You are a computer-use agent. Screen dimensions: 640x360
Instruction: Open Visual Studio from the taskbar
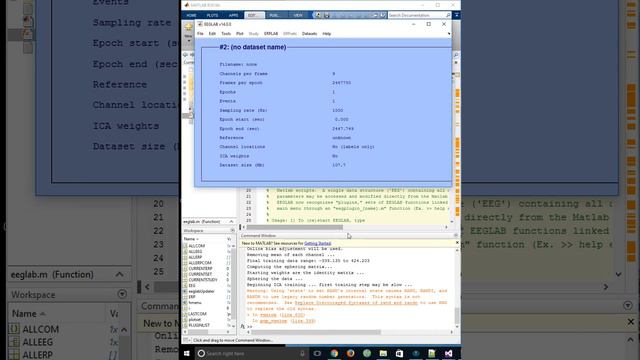click(448, 353)
